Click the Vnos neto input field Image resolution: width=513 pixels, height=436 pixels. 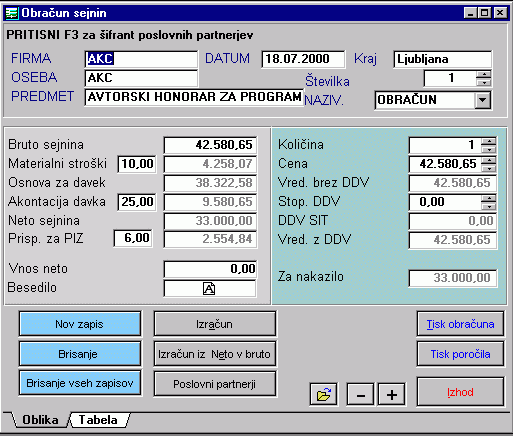pyautogui.click(x=210, y=269)
